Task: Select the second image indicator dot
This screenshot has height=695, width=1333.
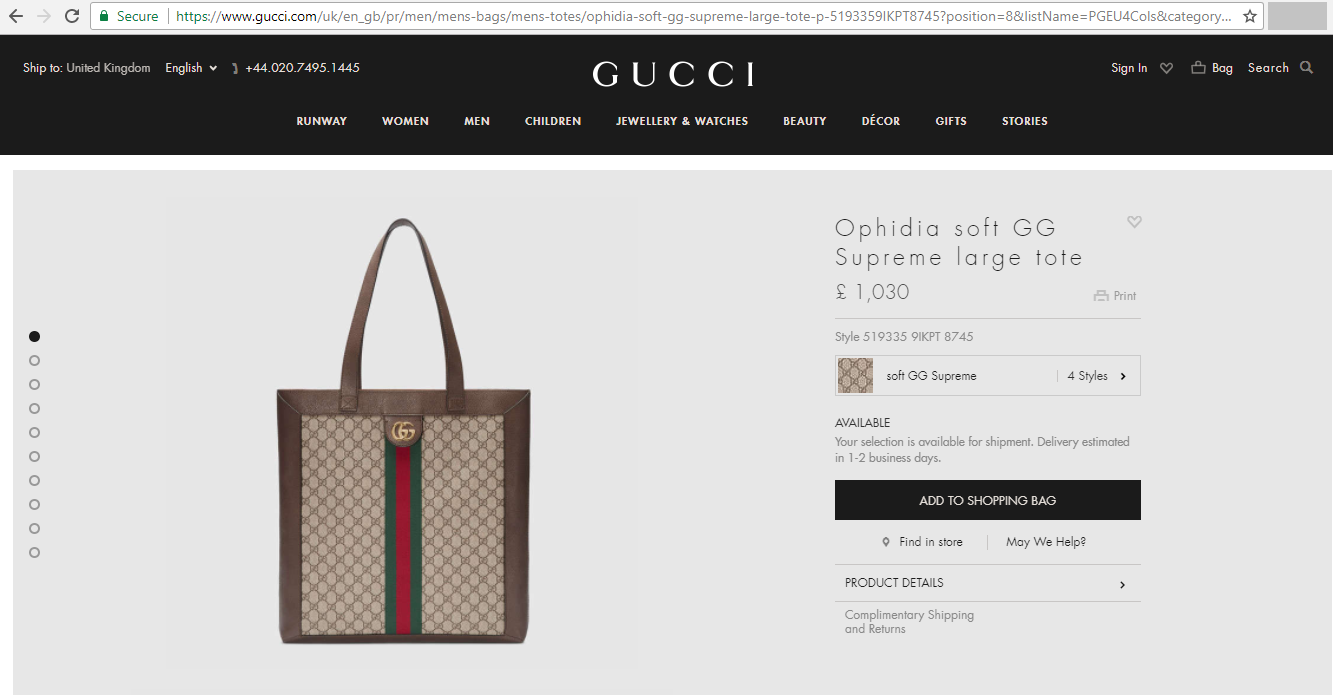Action: pos(34,360)
